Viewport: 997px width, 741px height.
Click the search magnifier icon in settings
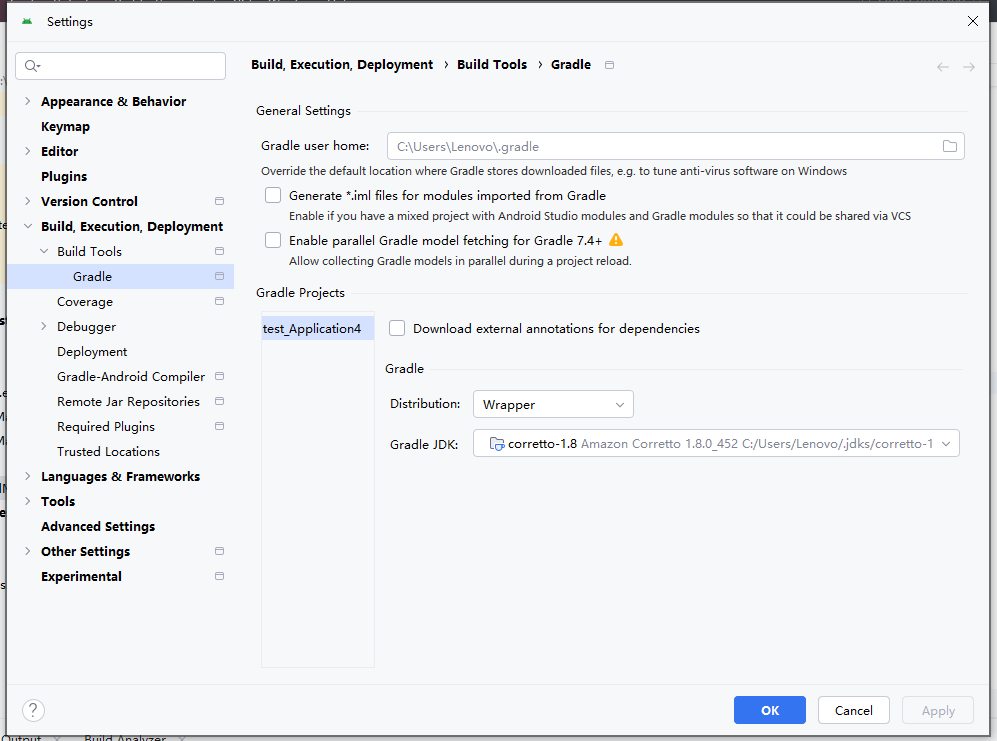point(32,66)
